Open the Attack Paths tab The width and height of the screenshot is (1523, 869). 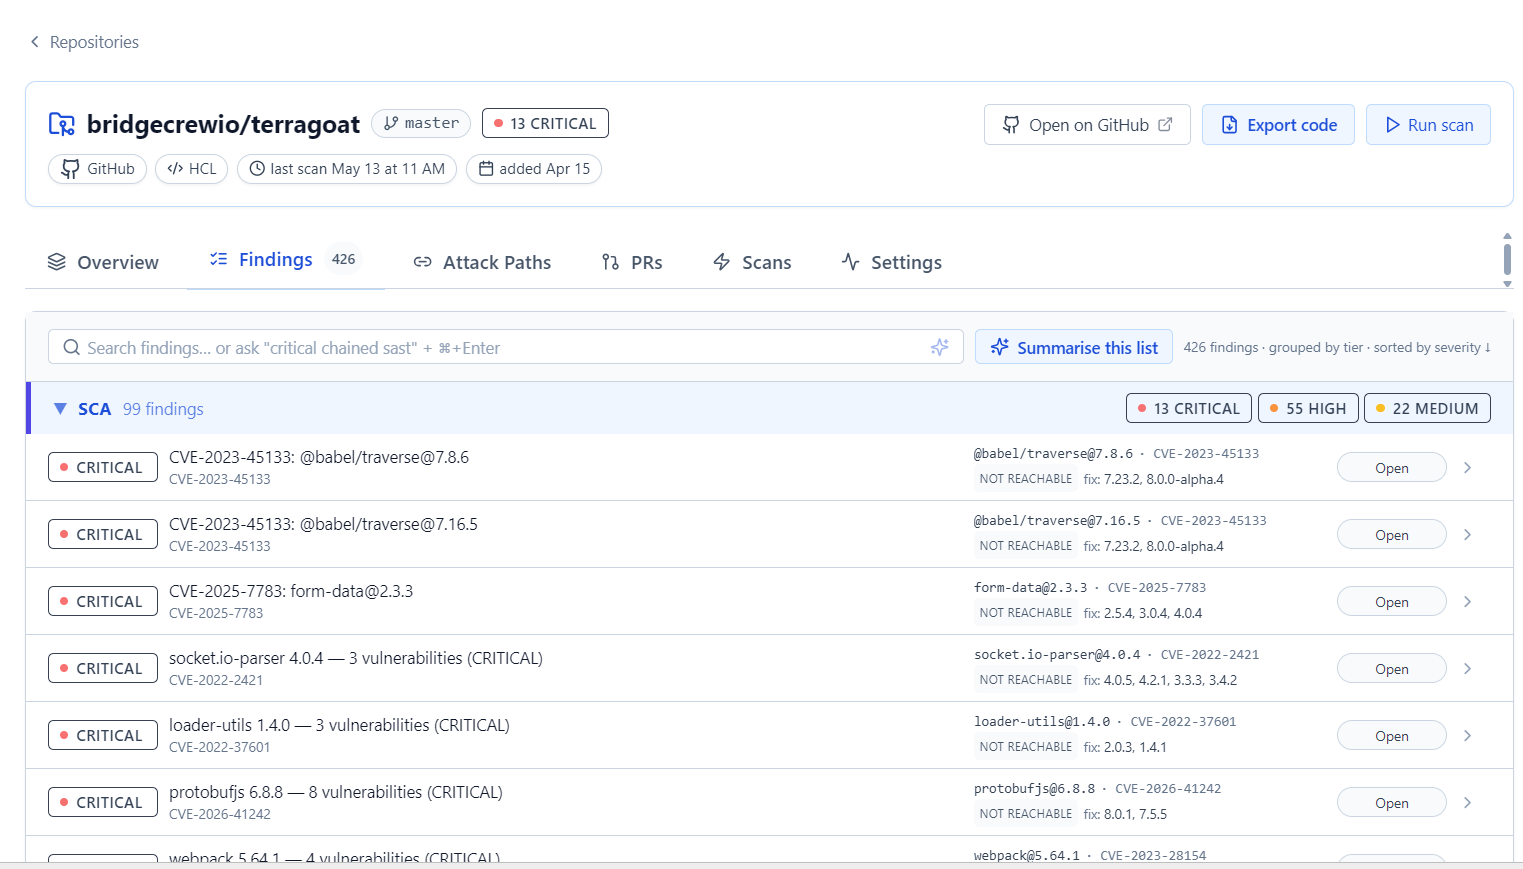[482, 262]
